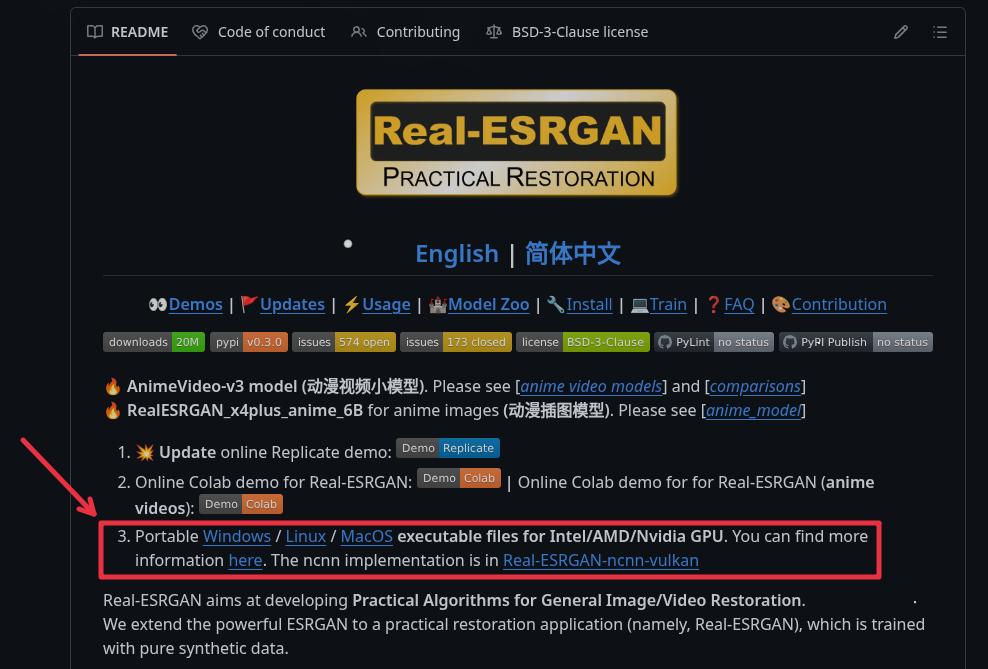Click 'Practical Algorithms for General Image/Video Restoration' text

[577, 600]
